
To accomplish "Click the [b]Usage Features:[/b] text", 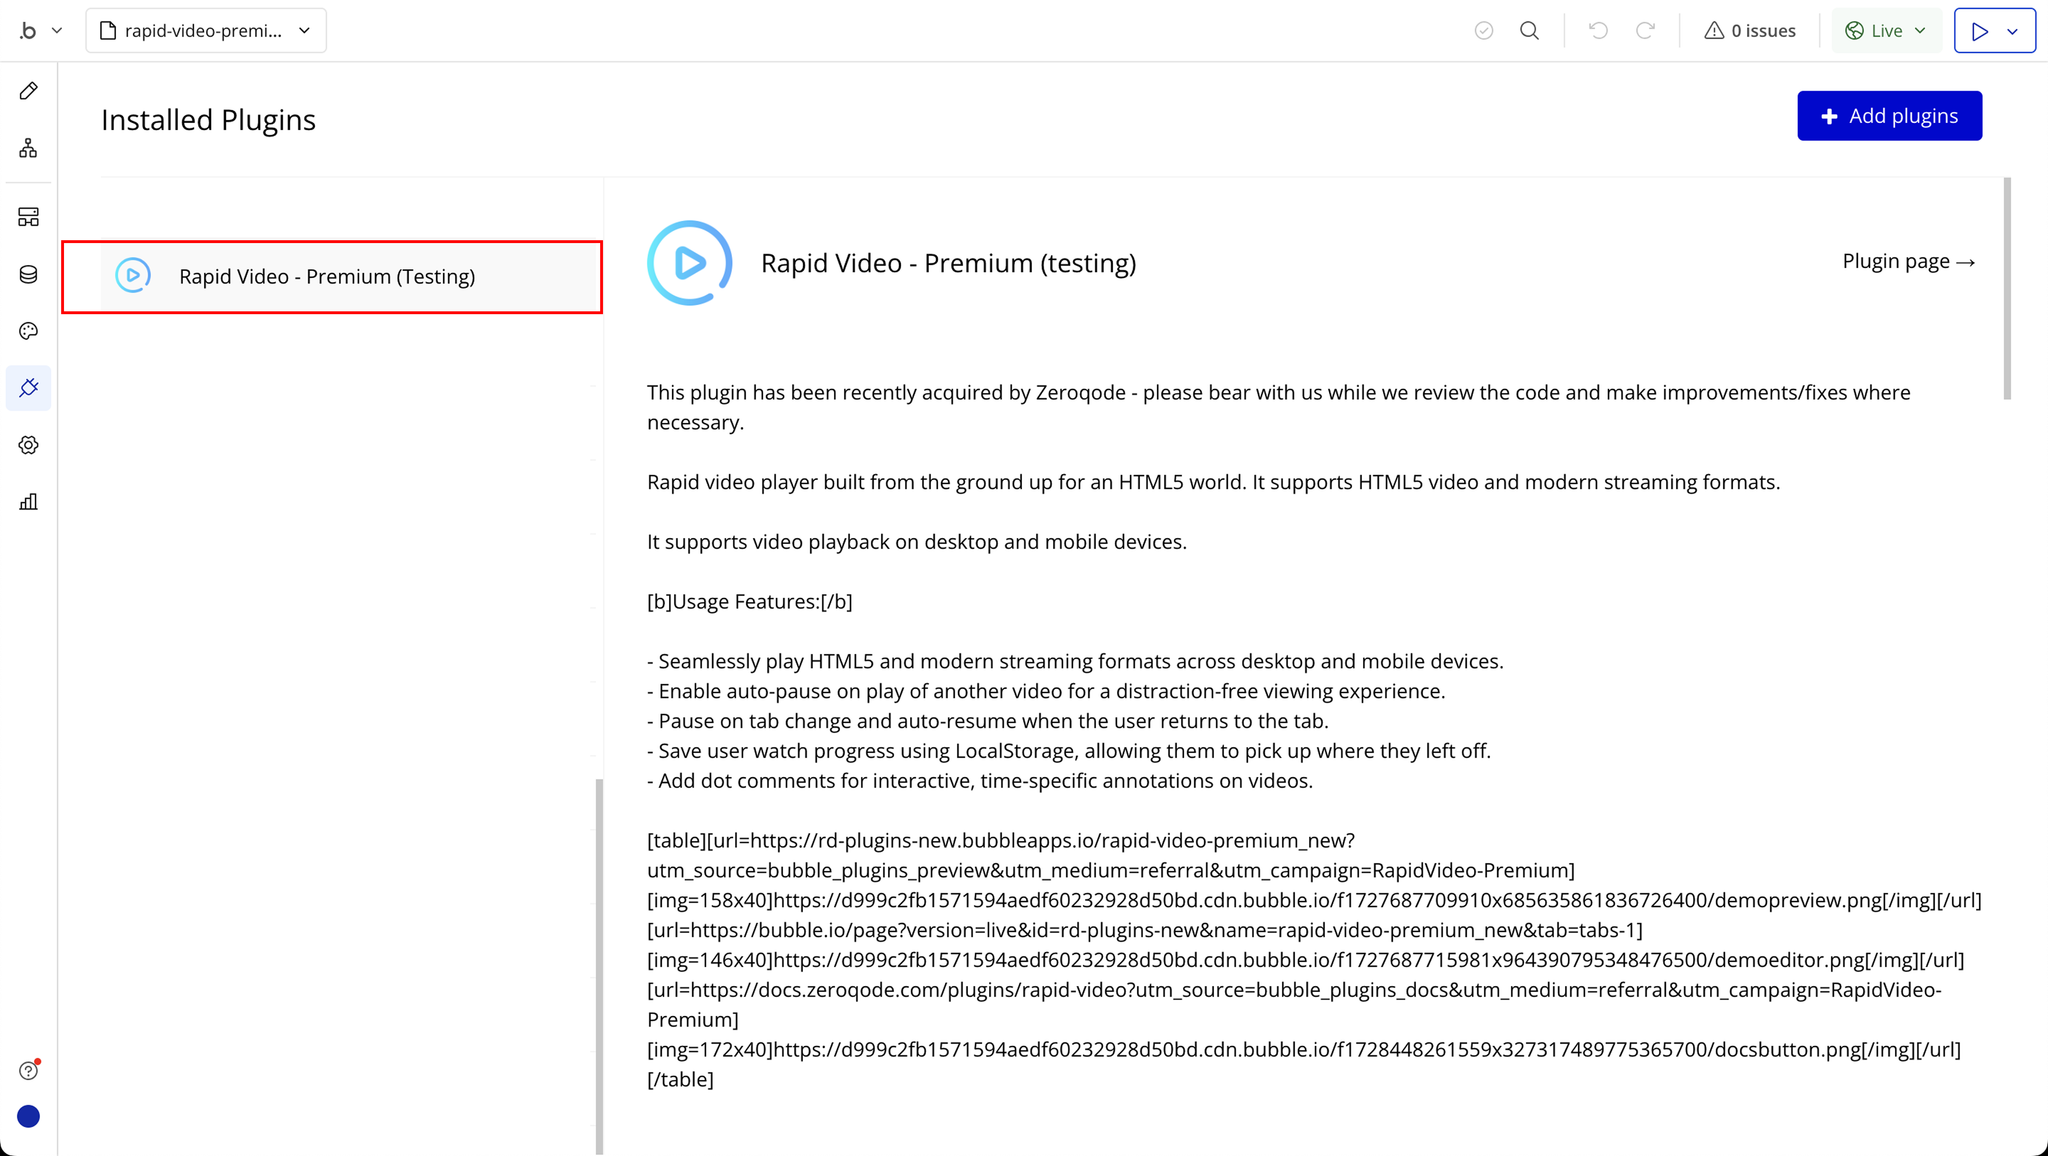I will tap(750, 602).
